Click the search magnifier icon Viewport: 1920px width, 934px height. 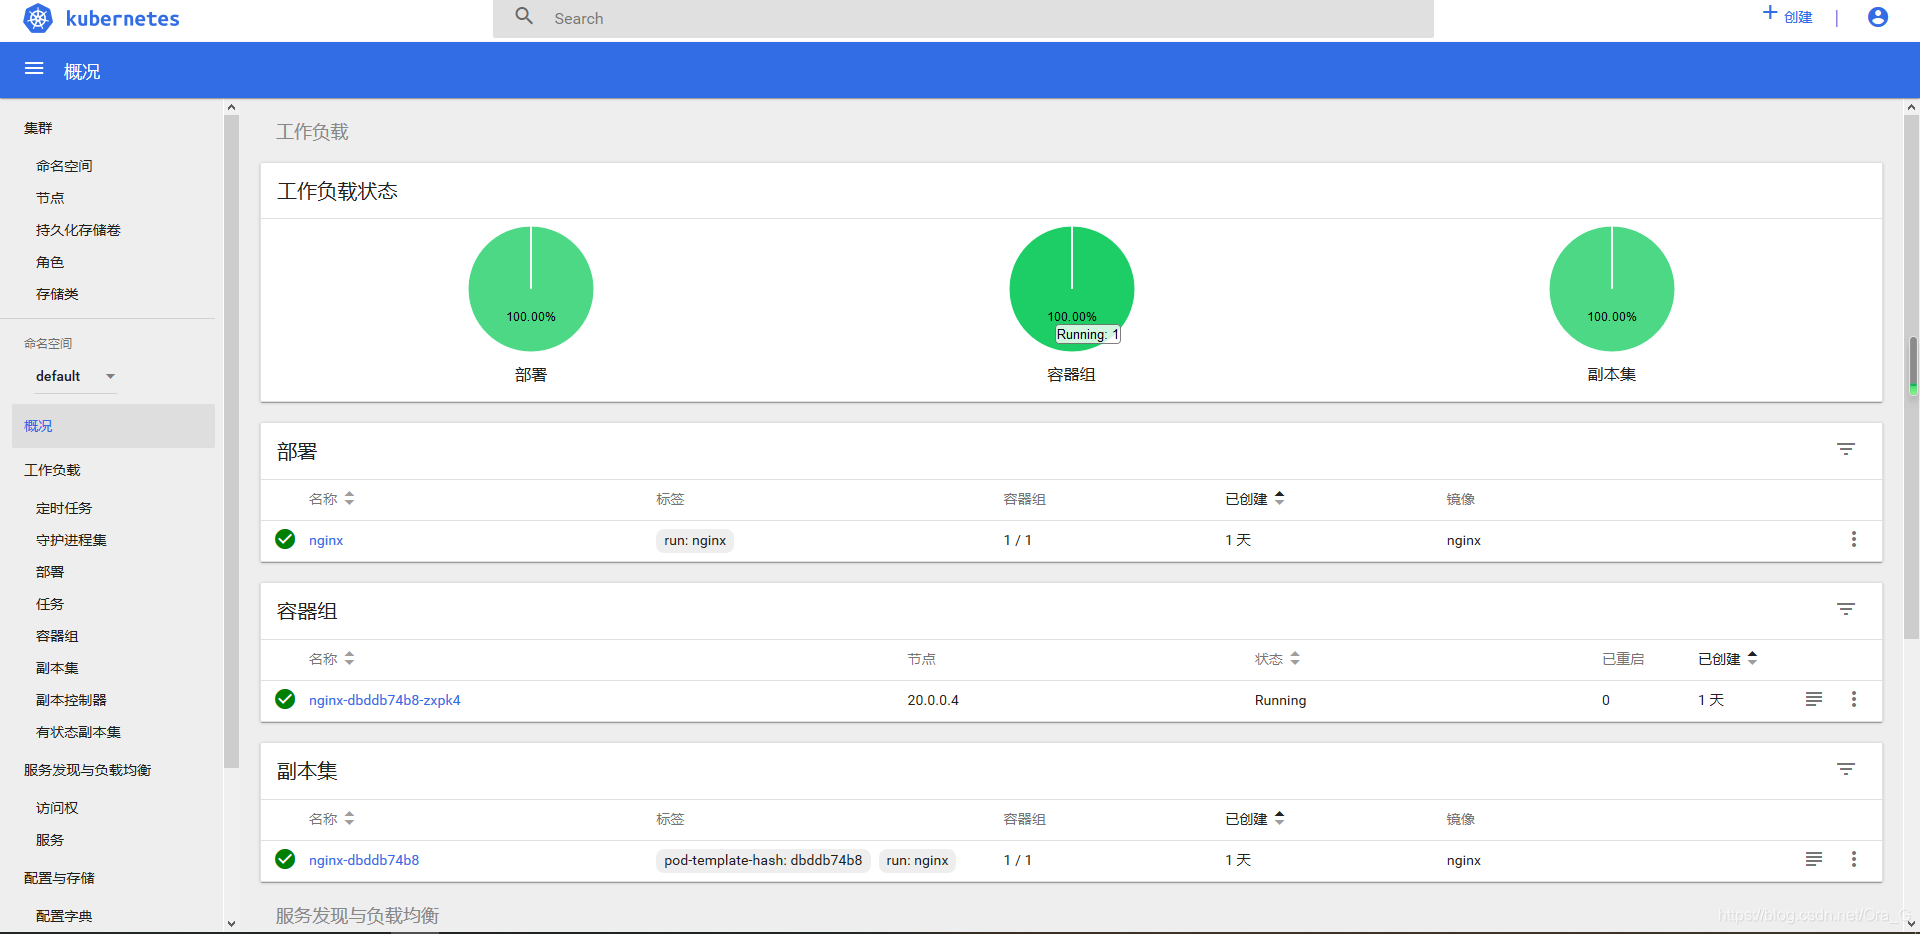click(x=524, y=16)
